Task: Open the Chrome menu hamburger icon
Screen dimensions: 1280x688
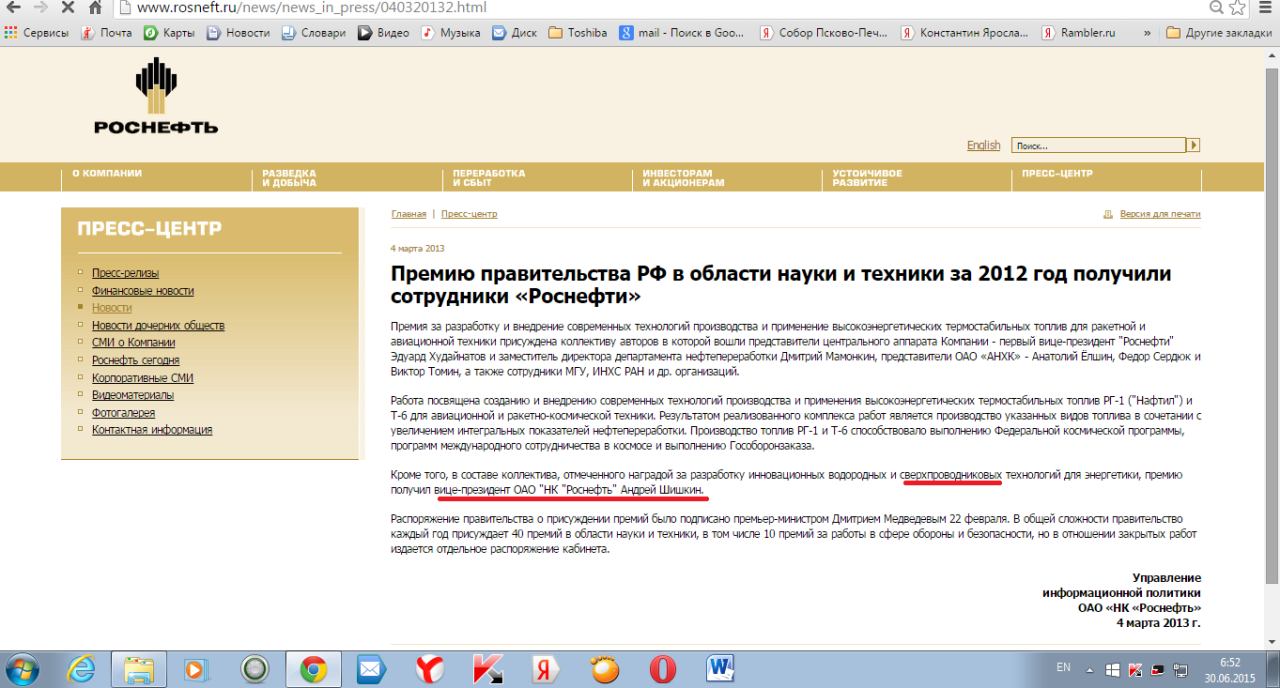Action: (x=1265, y=8)
